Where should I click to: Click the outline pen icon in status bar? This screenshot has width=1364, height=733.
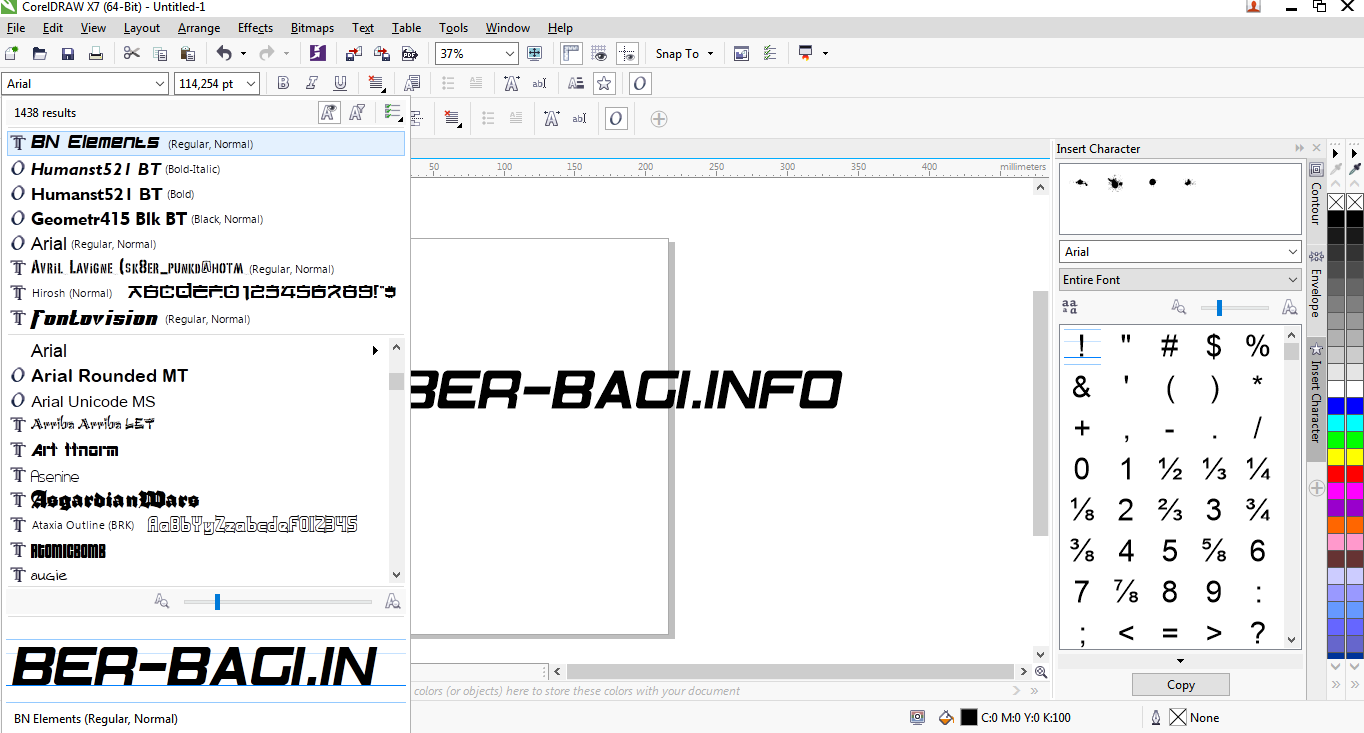click(1156, 717)
